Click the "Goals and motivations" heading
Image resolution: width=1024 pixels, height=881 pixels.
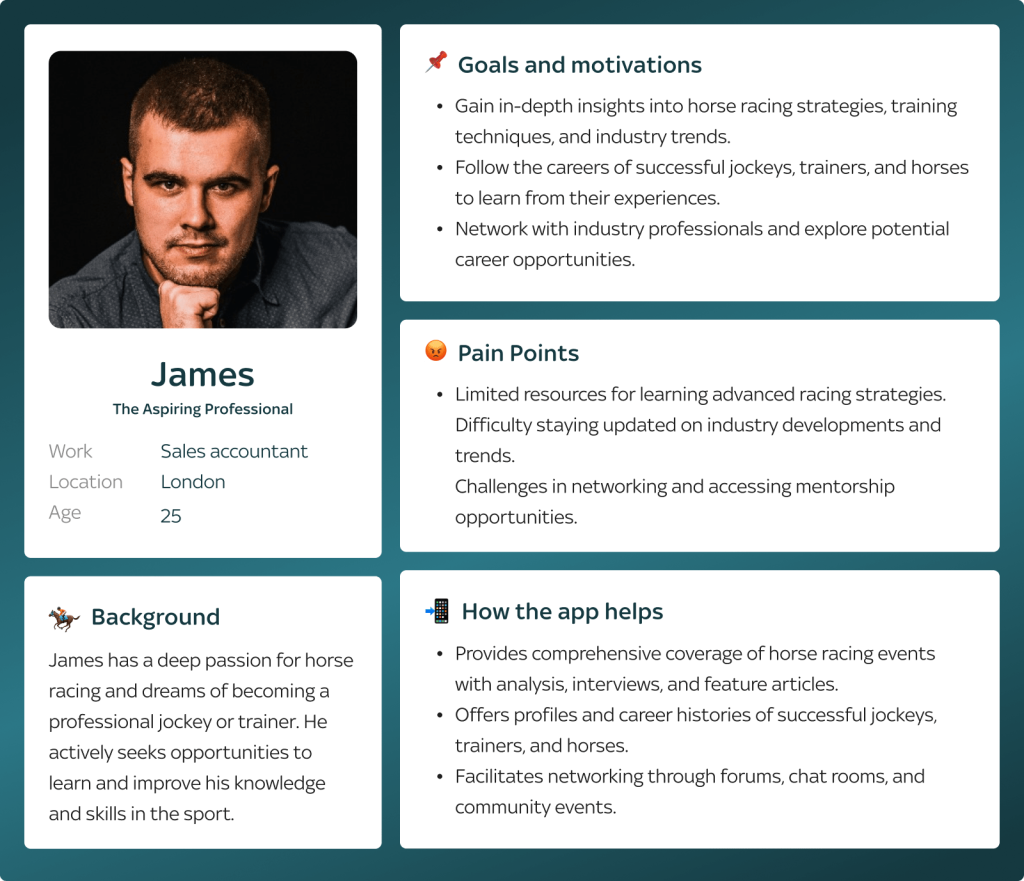[579, 65]
